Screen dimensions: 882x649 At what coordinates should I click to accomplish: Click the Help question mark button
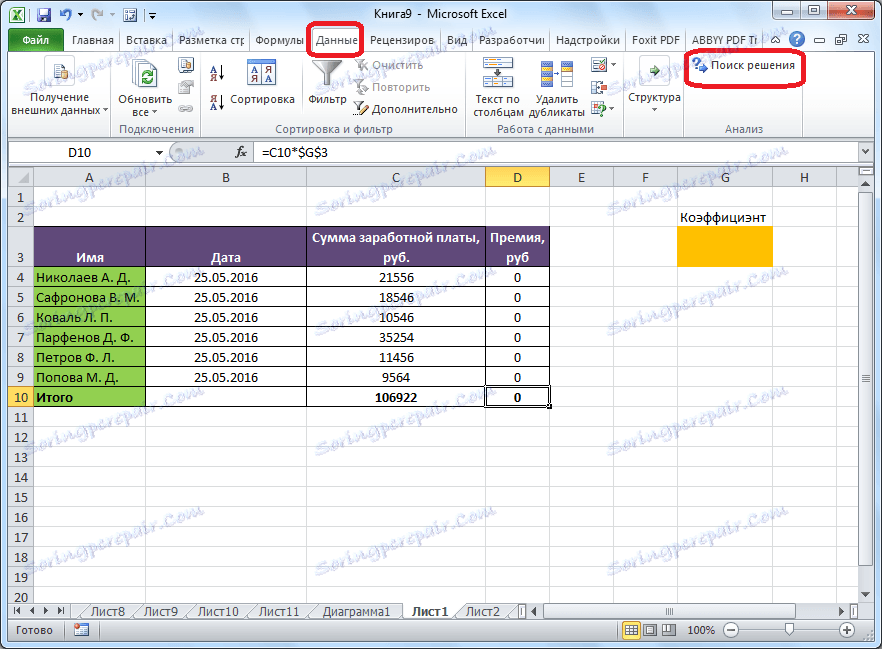click(798, 39)
